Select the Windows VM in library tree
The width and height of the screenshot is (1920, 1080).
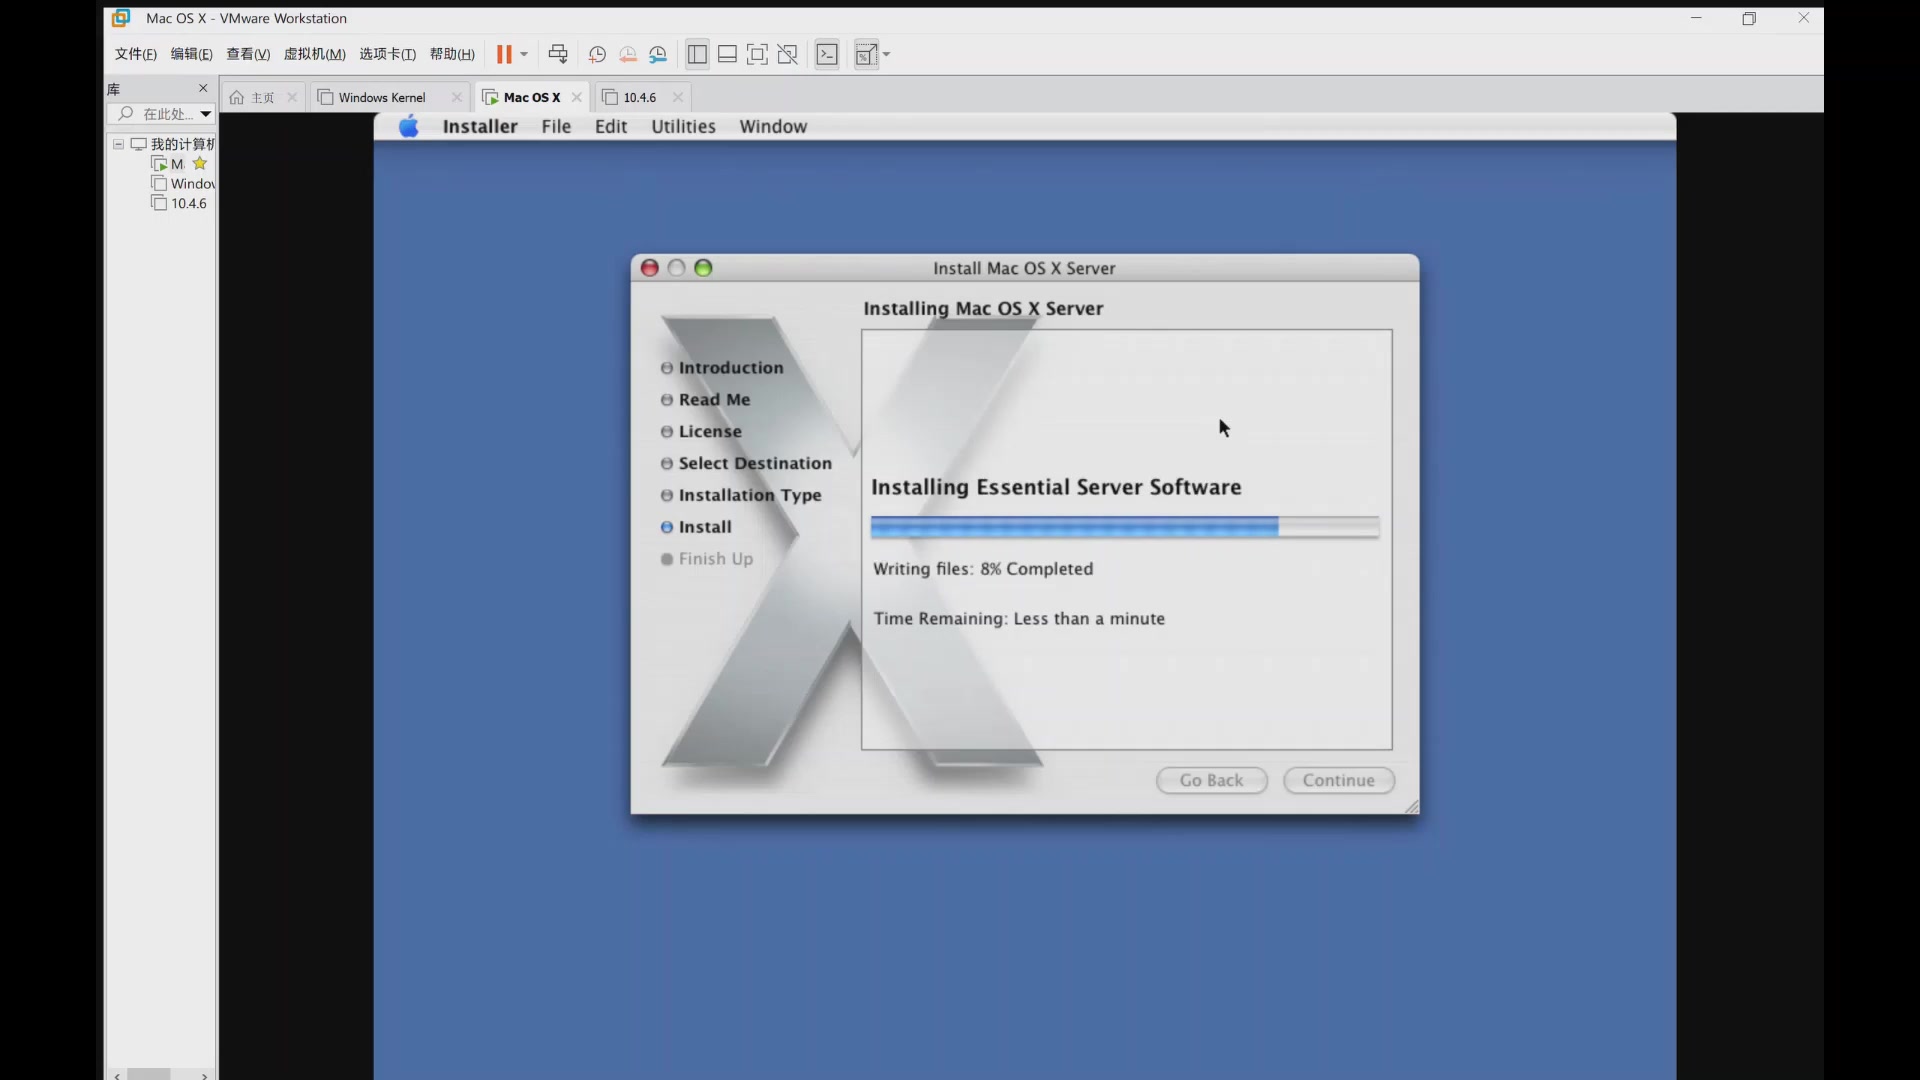[x=183, y=184]
